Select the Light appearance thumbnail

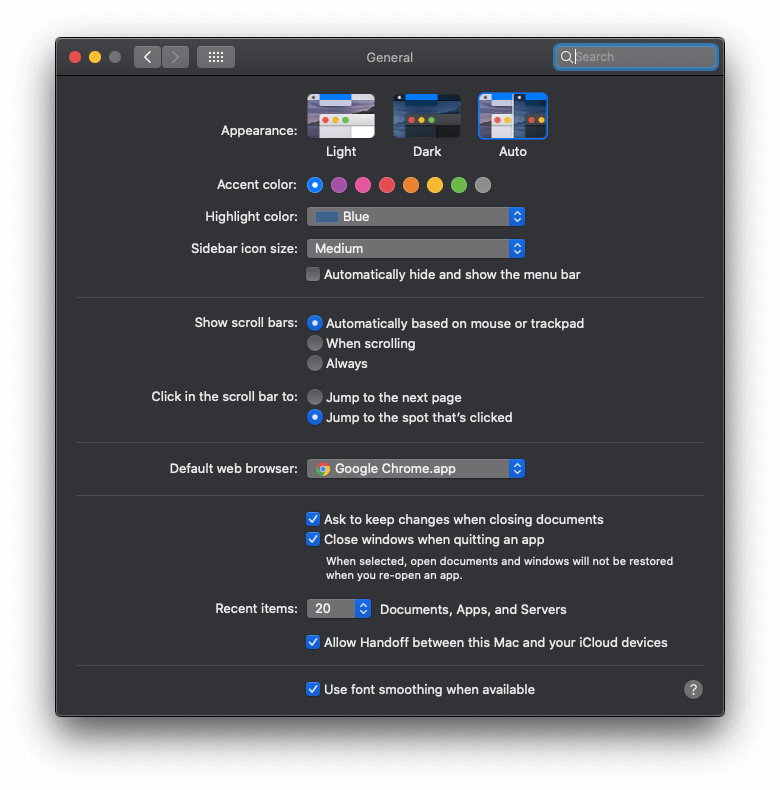tap(341, 116)
